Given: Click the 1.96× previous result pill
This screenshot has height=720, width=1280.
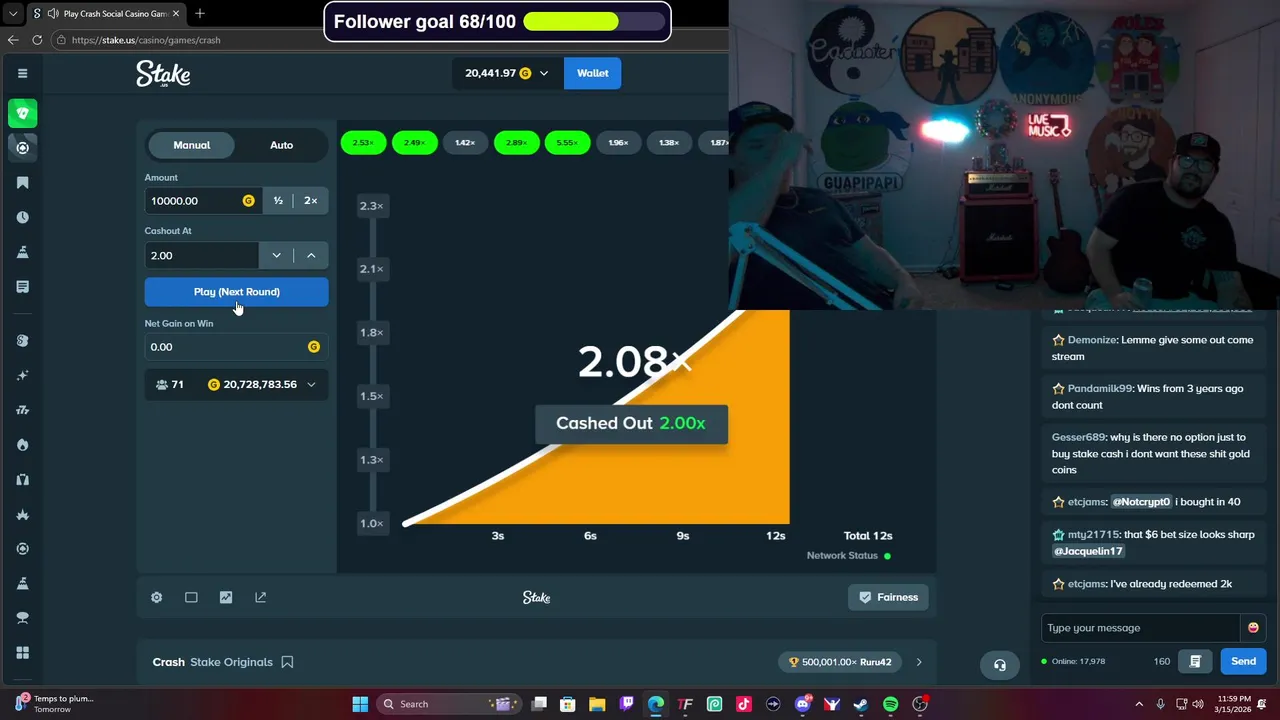Looking at the screenshot, I should 618,143.
